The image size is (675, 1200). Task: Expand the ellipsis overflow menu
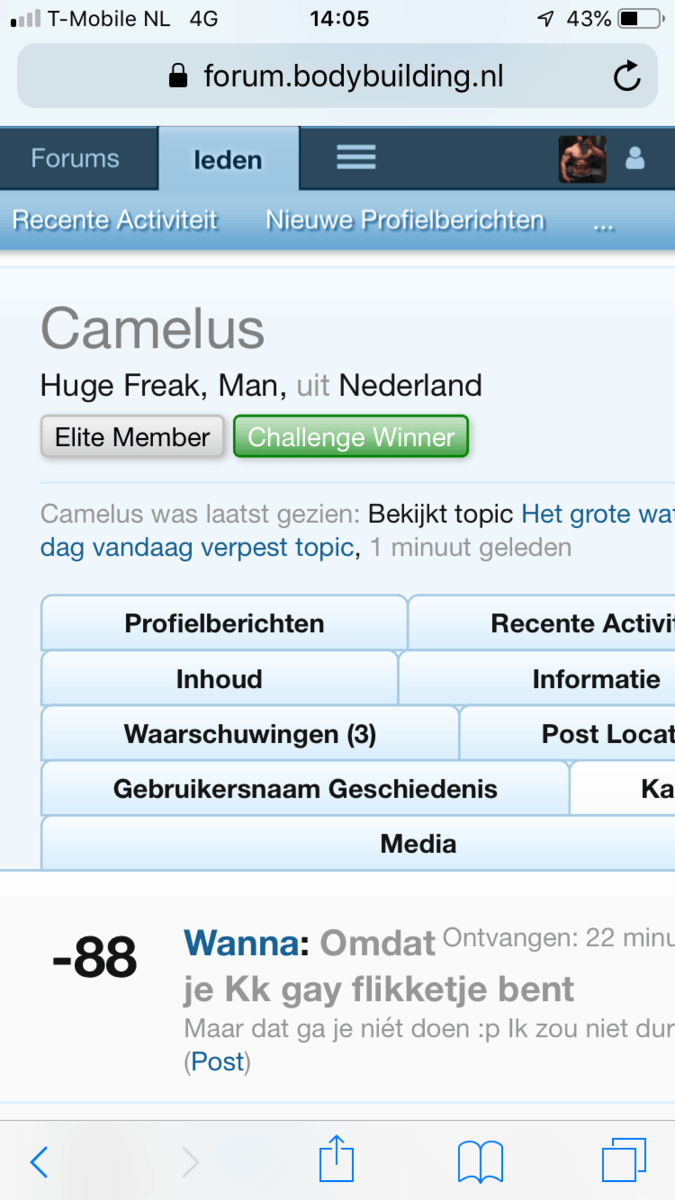[x=603, y=222]
